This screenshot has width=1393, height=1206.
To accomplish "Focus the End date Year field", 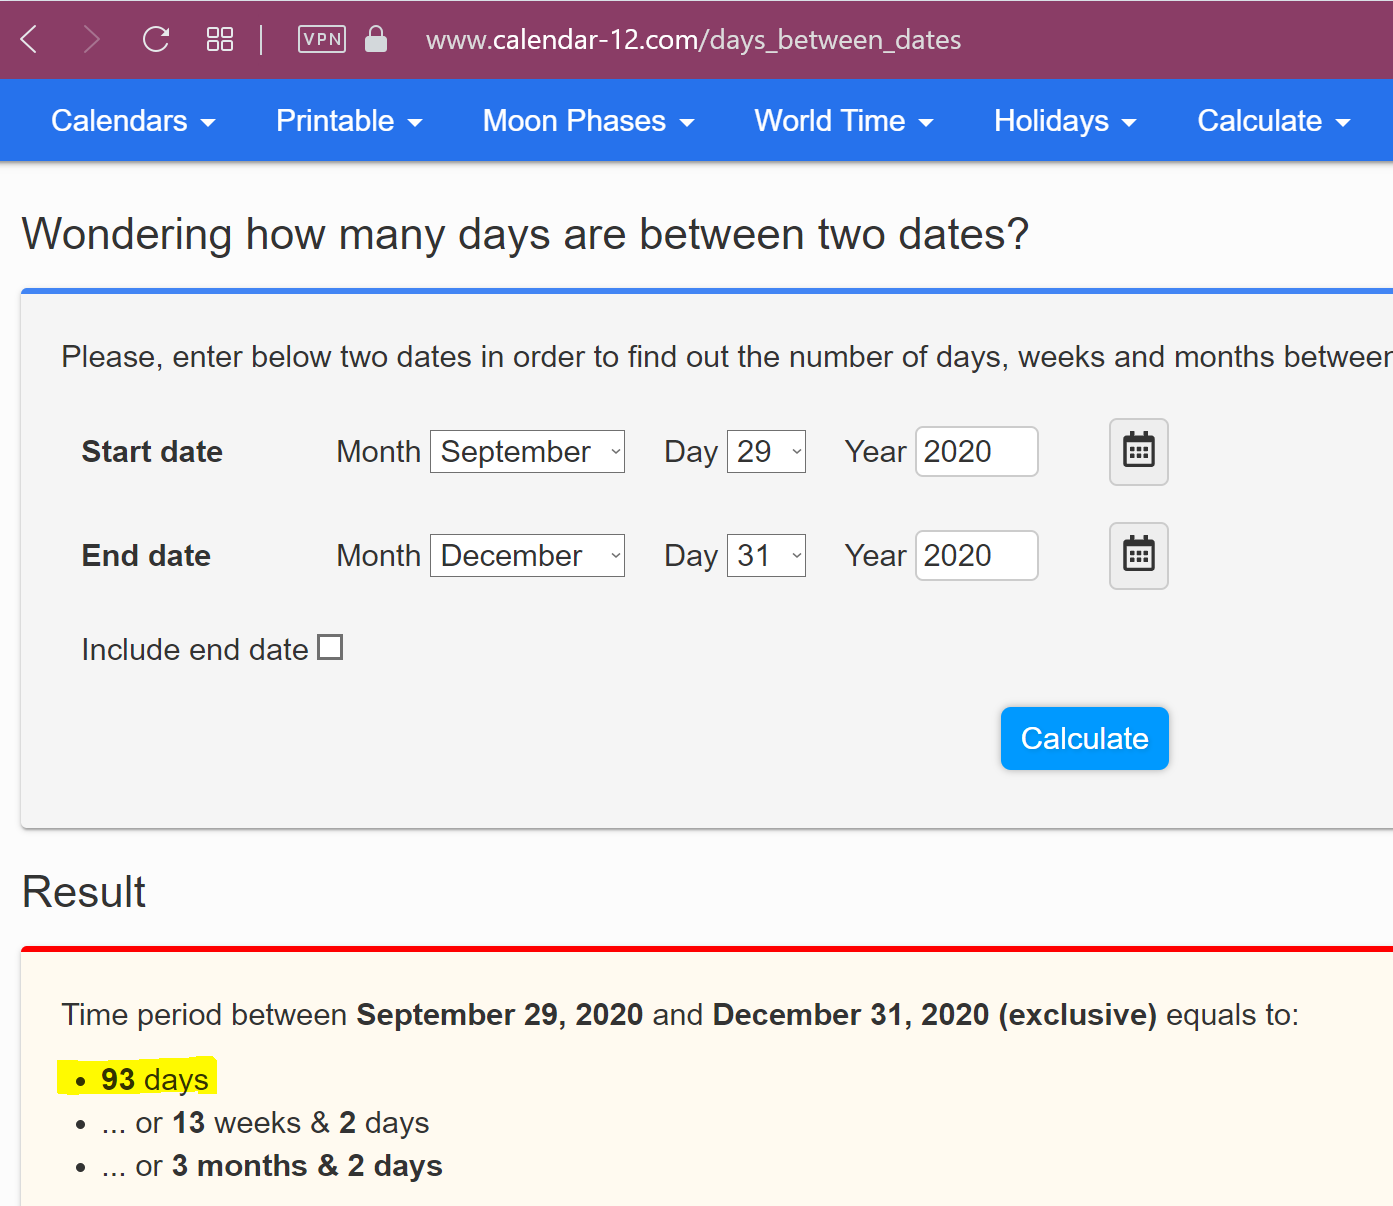I will pos(977,556).
